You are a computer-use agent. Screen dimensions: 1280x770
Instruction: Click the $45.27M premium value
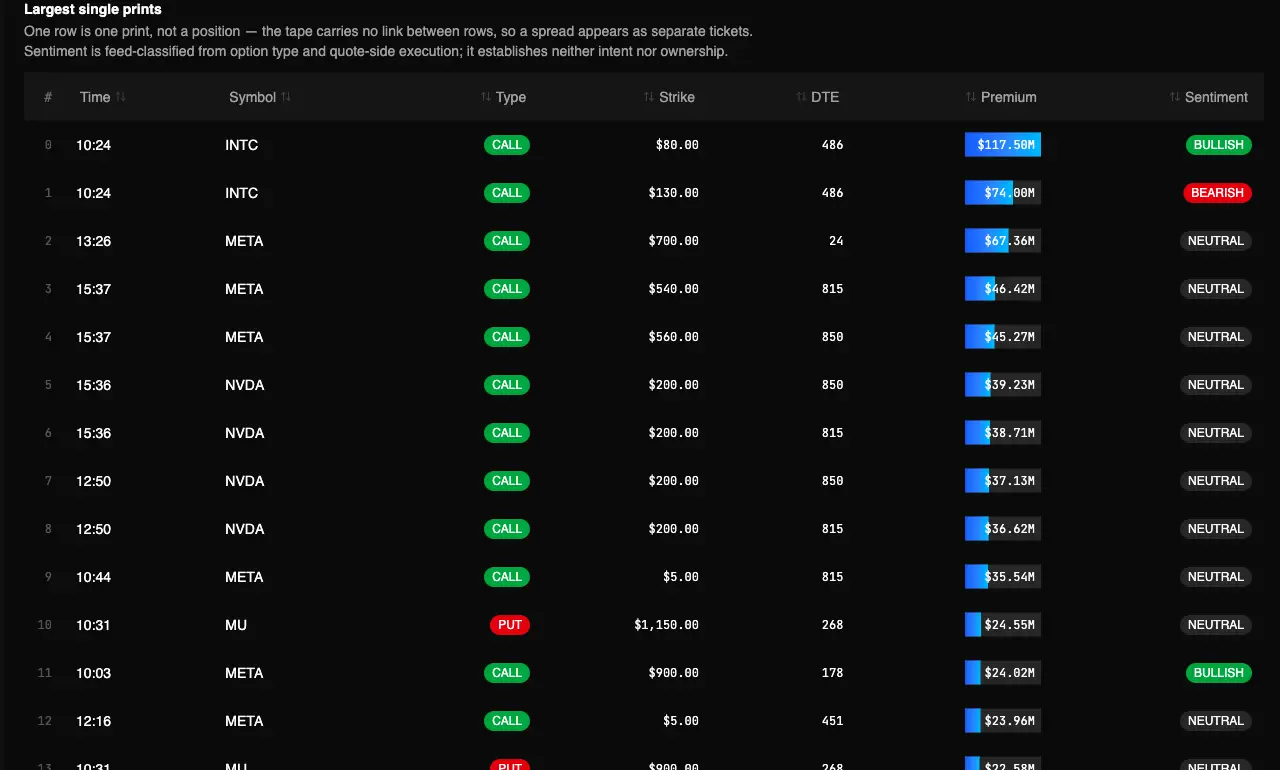click(1003, 337)
